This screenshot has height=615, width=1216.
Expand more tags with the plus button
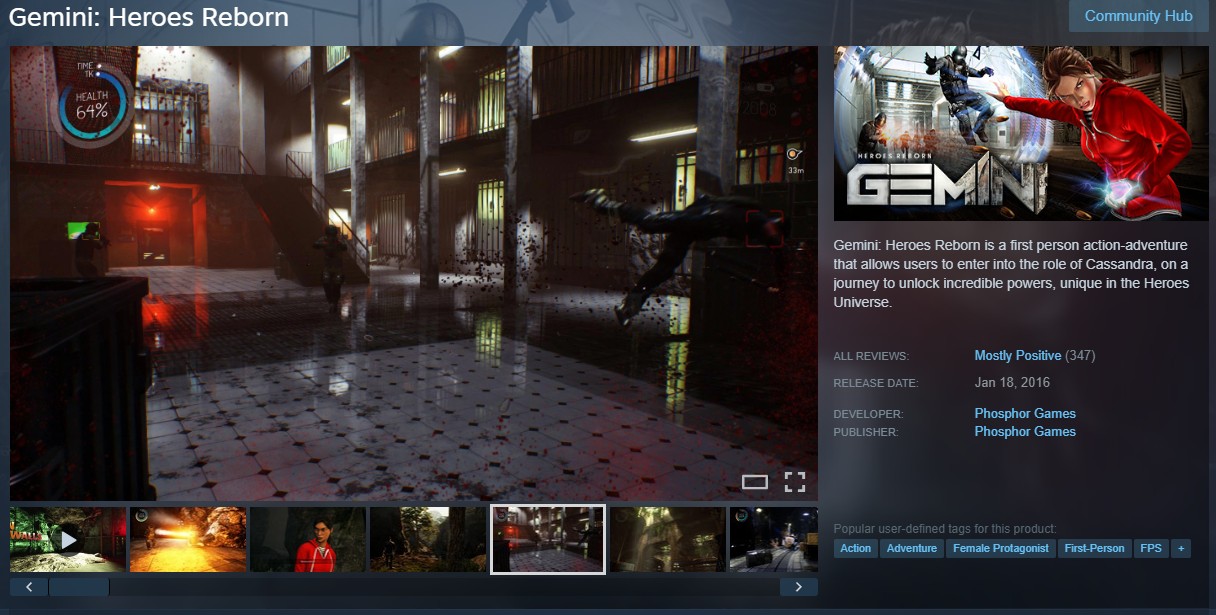(x=1181, y=548)
